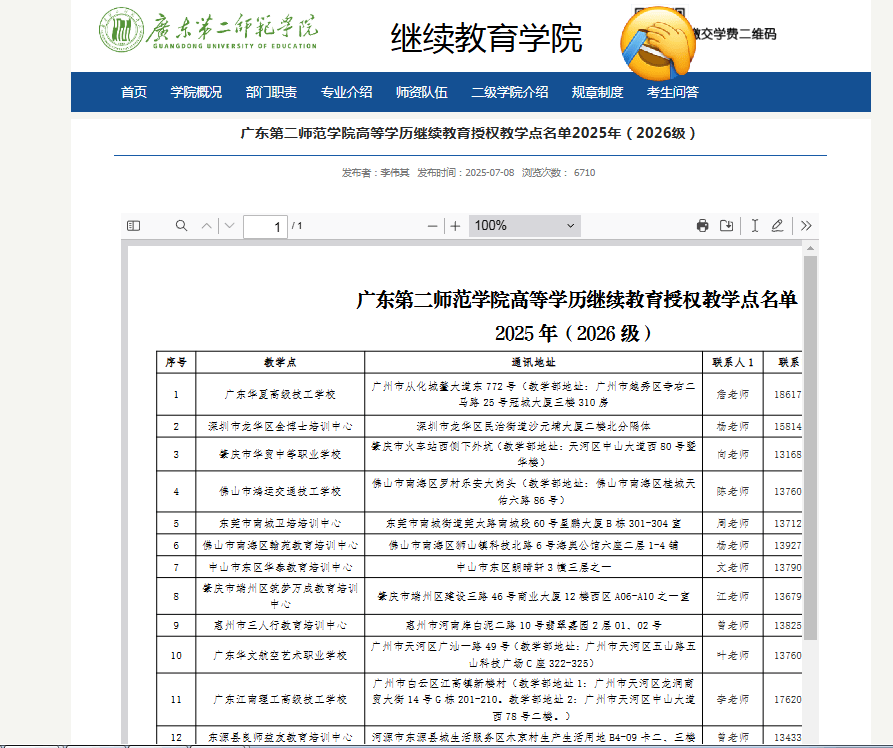Select the draw pen tool
Image resolution: width=893 pixels, height=748 pixels.
777,226
